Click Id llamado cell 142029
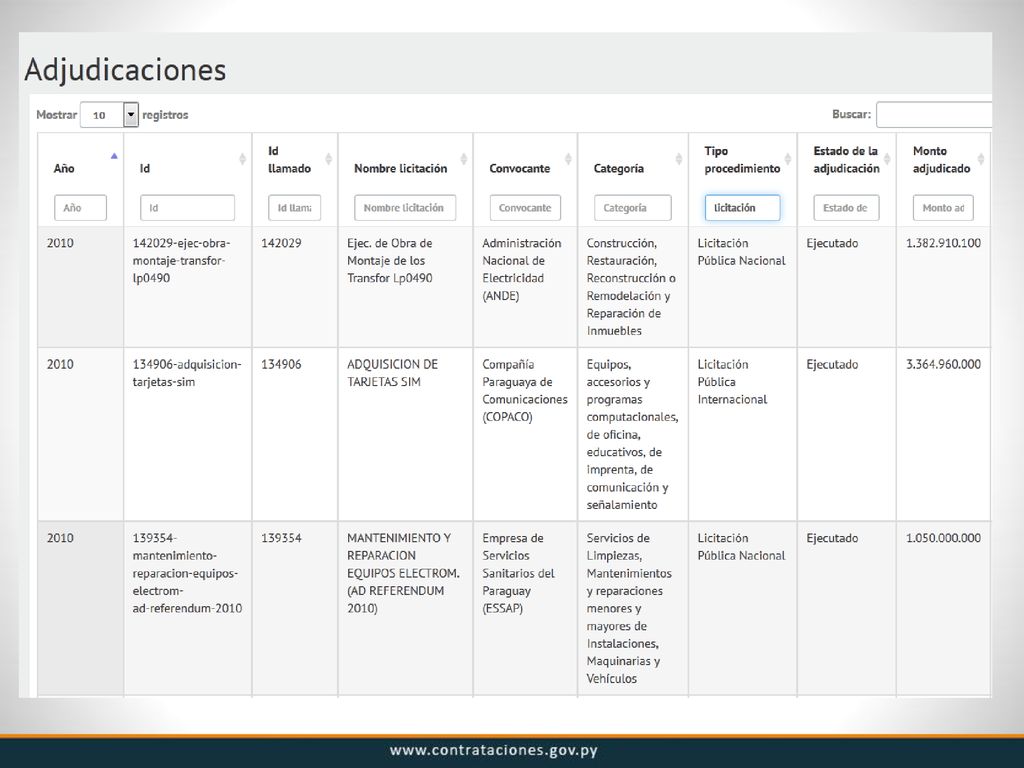 click(281, 243)
